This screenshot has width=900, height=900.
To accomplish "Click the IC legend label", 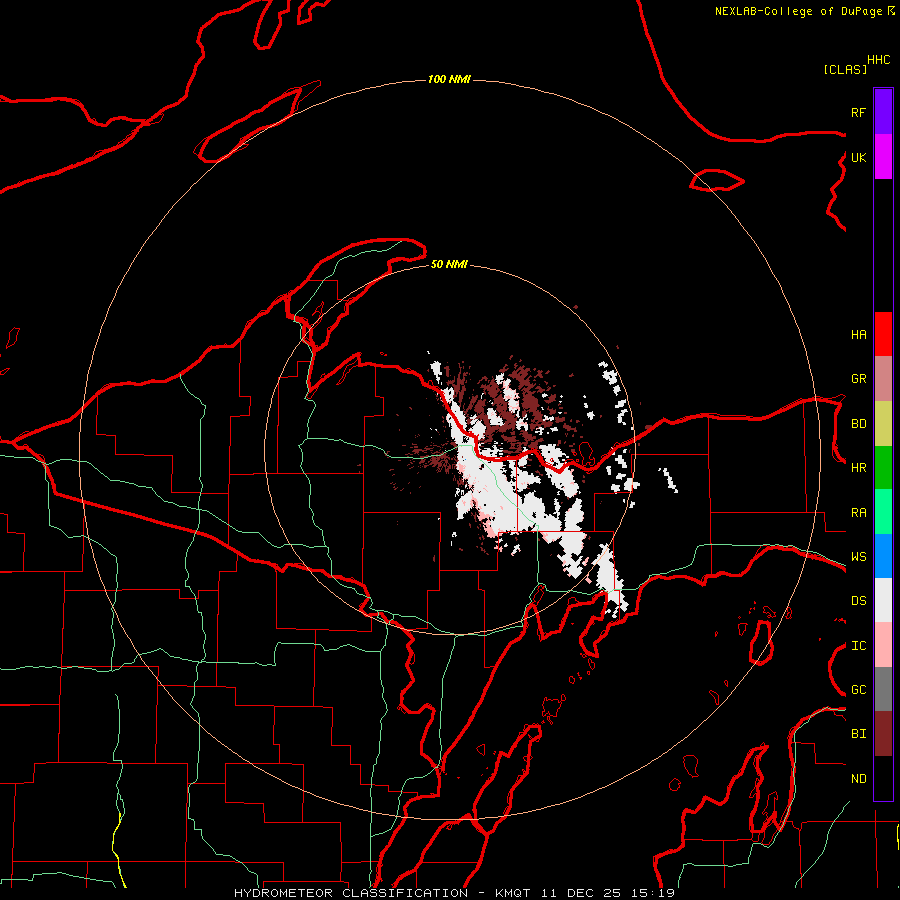I will (858, 646).
